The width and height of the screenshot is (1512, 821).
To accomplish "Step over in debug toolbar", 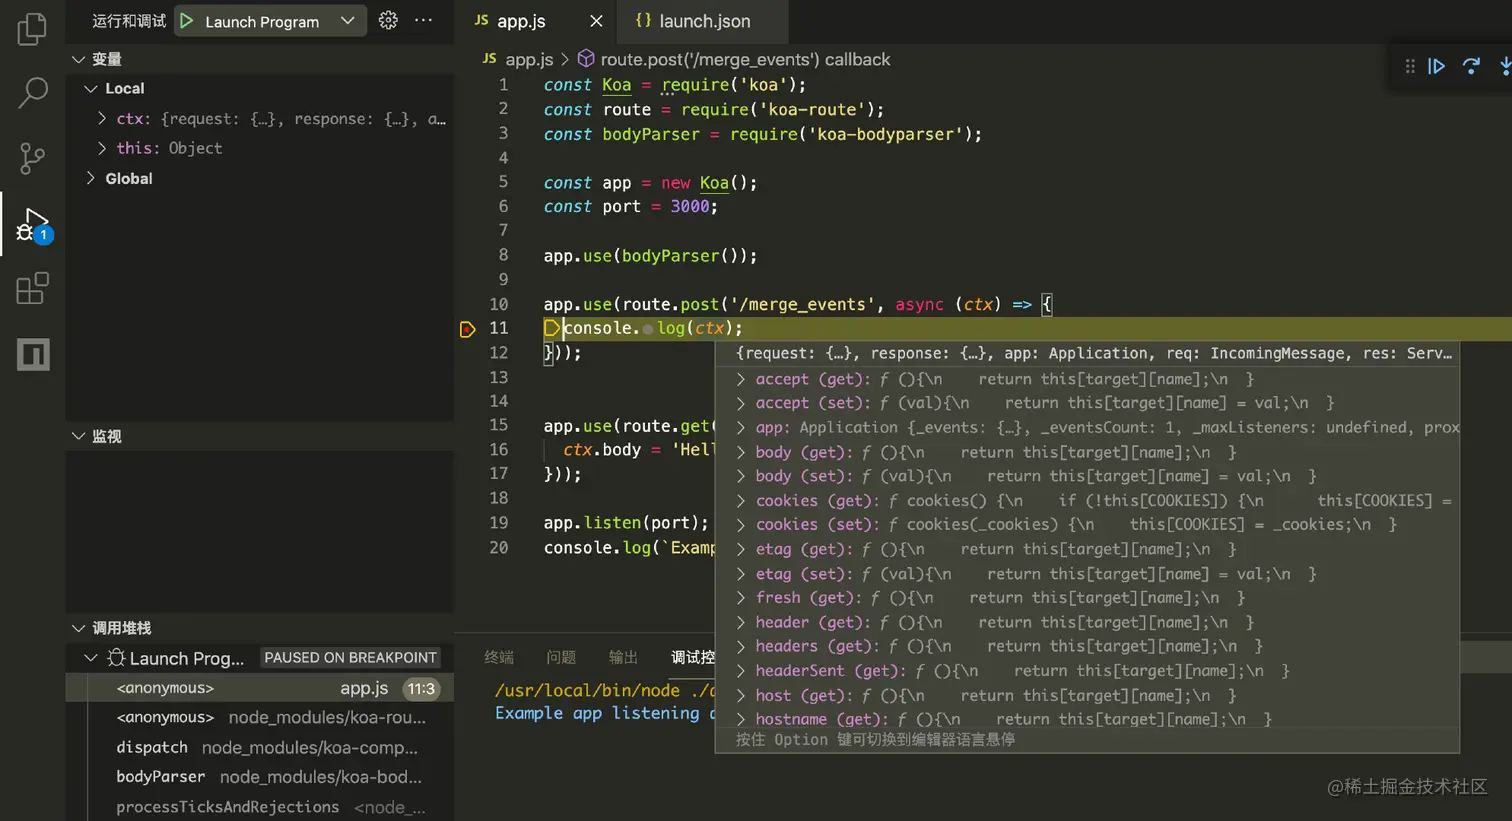I will point(1471,66).
